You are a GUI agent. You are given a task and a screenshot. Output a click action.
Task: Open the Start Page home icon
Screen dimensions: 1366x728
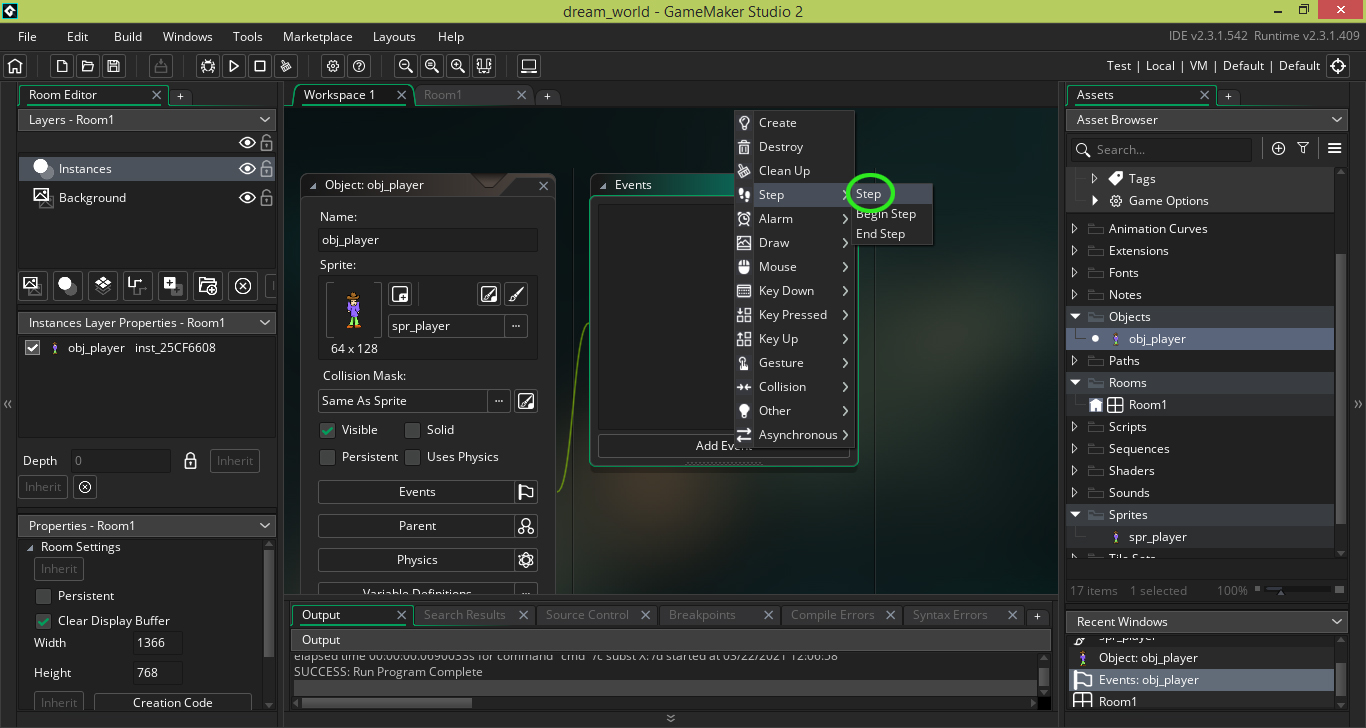[15, 66]
